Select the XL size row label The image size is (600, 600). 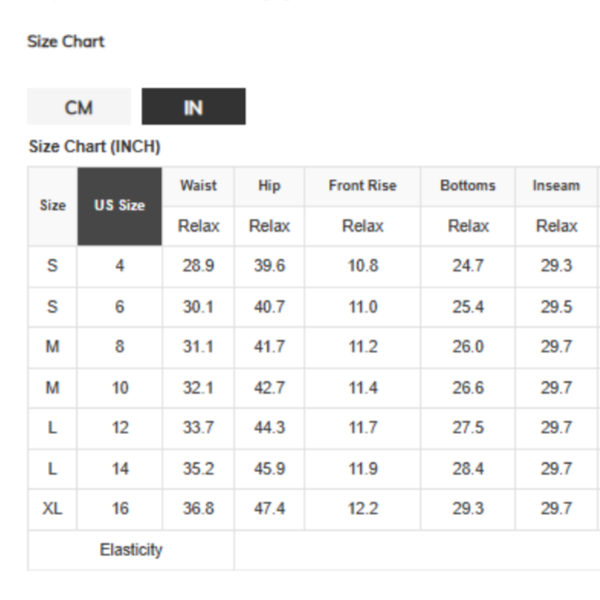pos(53,509)
